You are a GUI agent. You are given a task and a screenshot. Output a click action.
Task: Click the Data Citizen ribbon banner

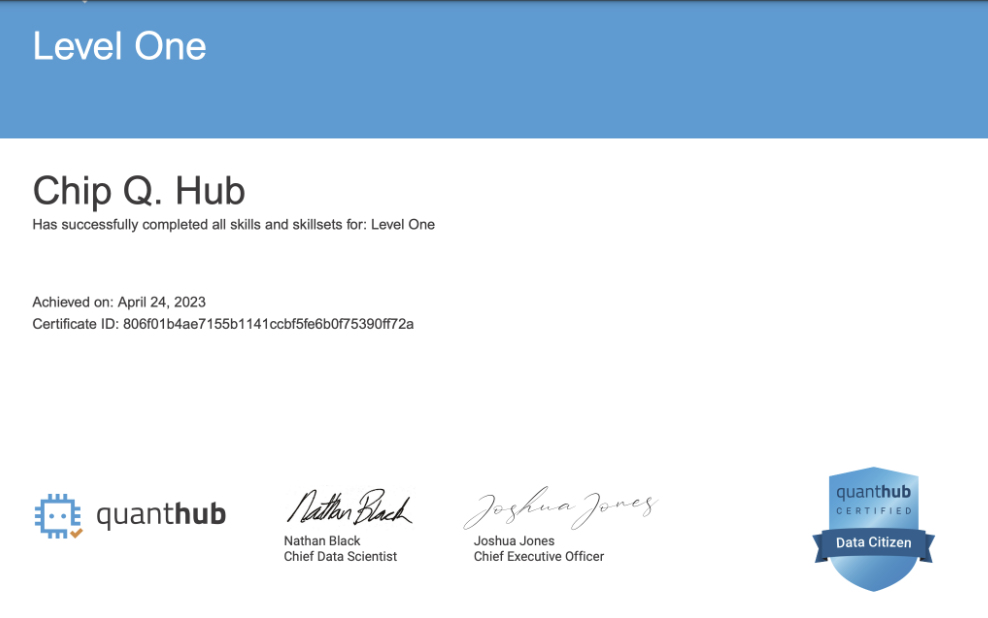[873, 542]
